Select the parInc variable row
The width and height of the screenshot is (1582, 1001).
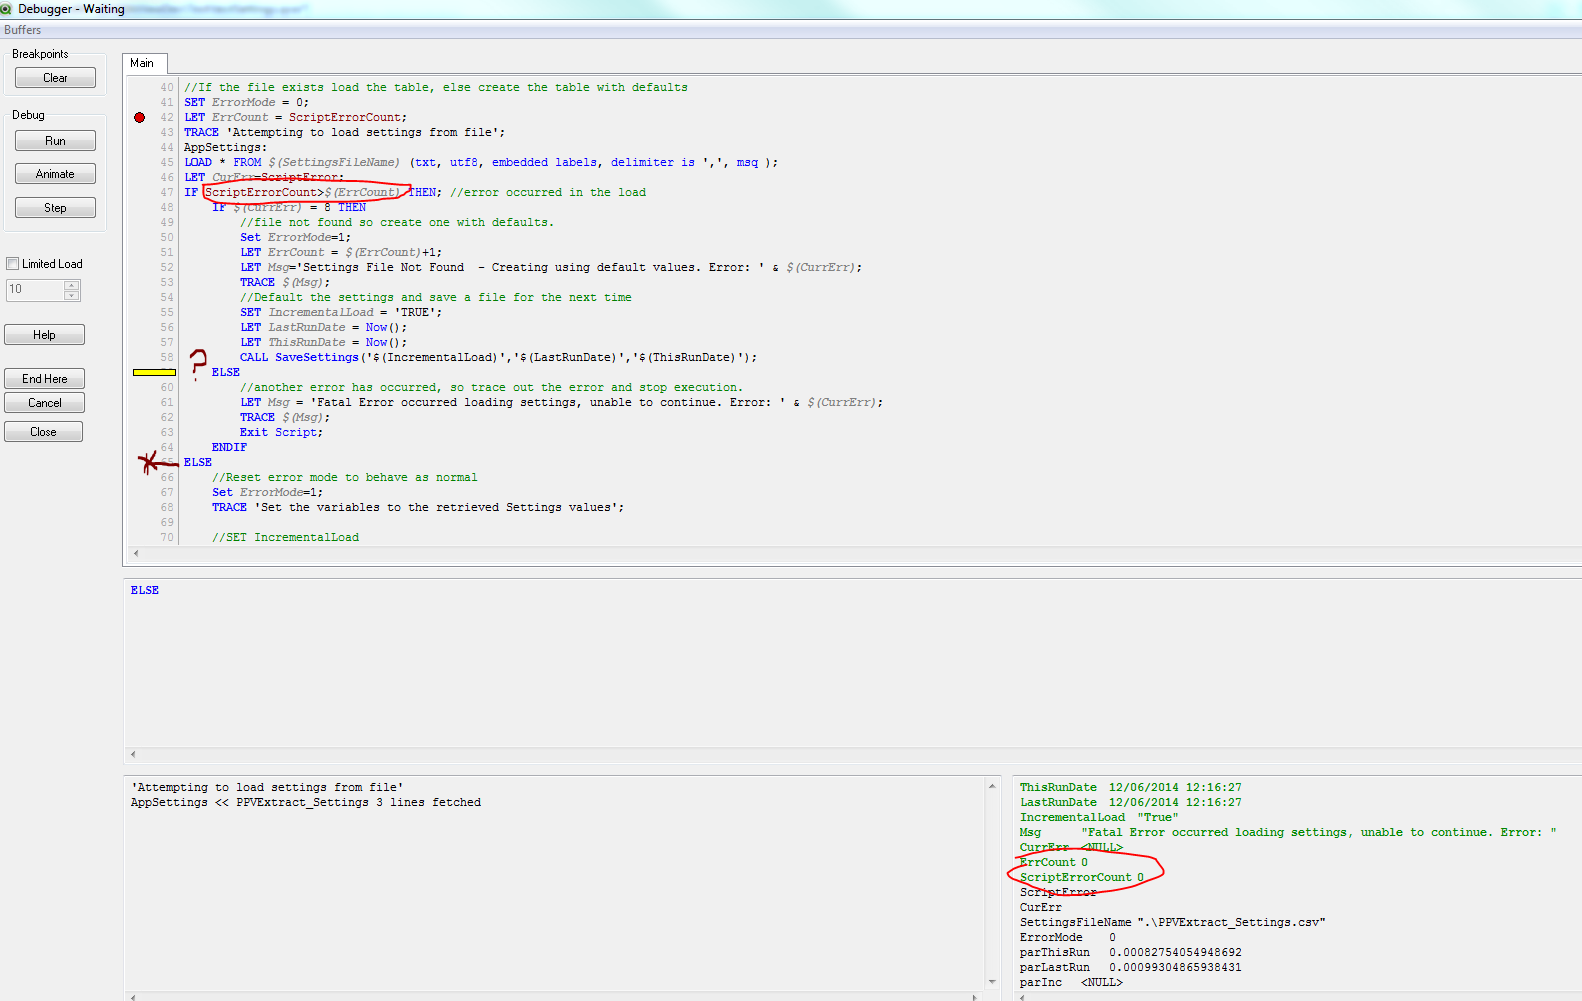tap(1071, 982)
